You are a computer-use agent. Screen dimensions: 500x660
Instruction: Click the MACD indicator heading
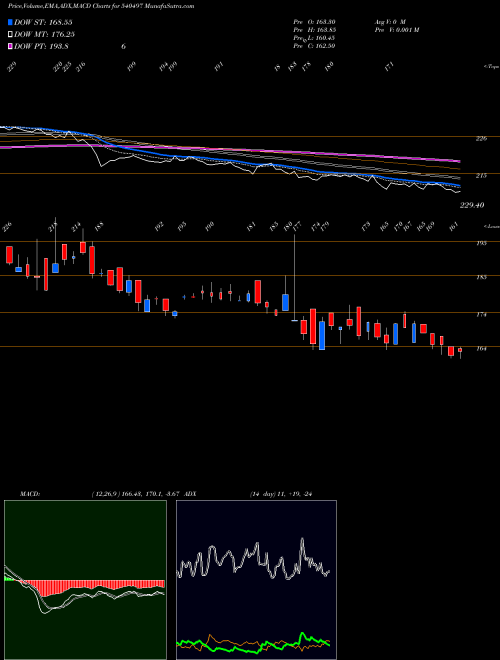29,494
